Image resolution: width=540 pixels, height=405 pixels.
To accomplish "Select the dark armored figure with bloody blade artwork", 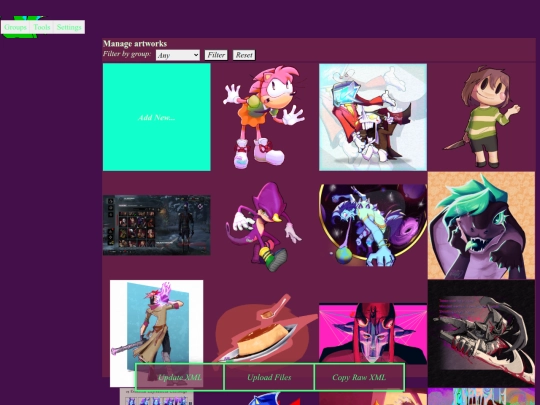I will [x=481, y=333].
